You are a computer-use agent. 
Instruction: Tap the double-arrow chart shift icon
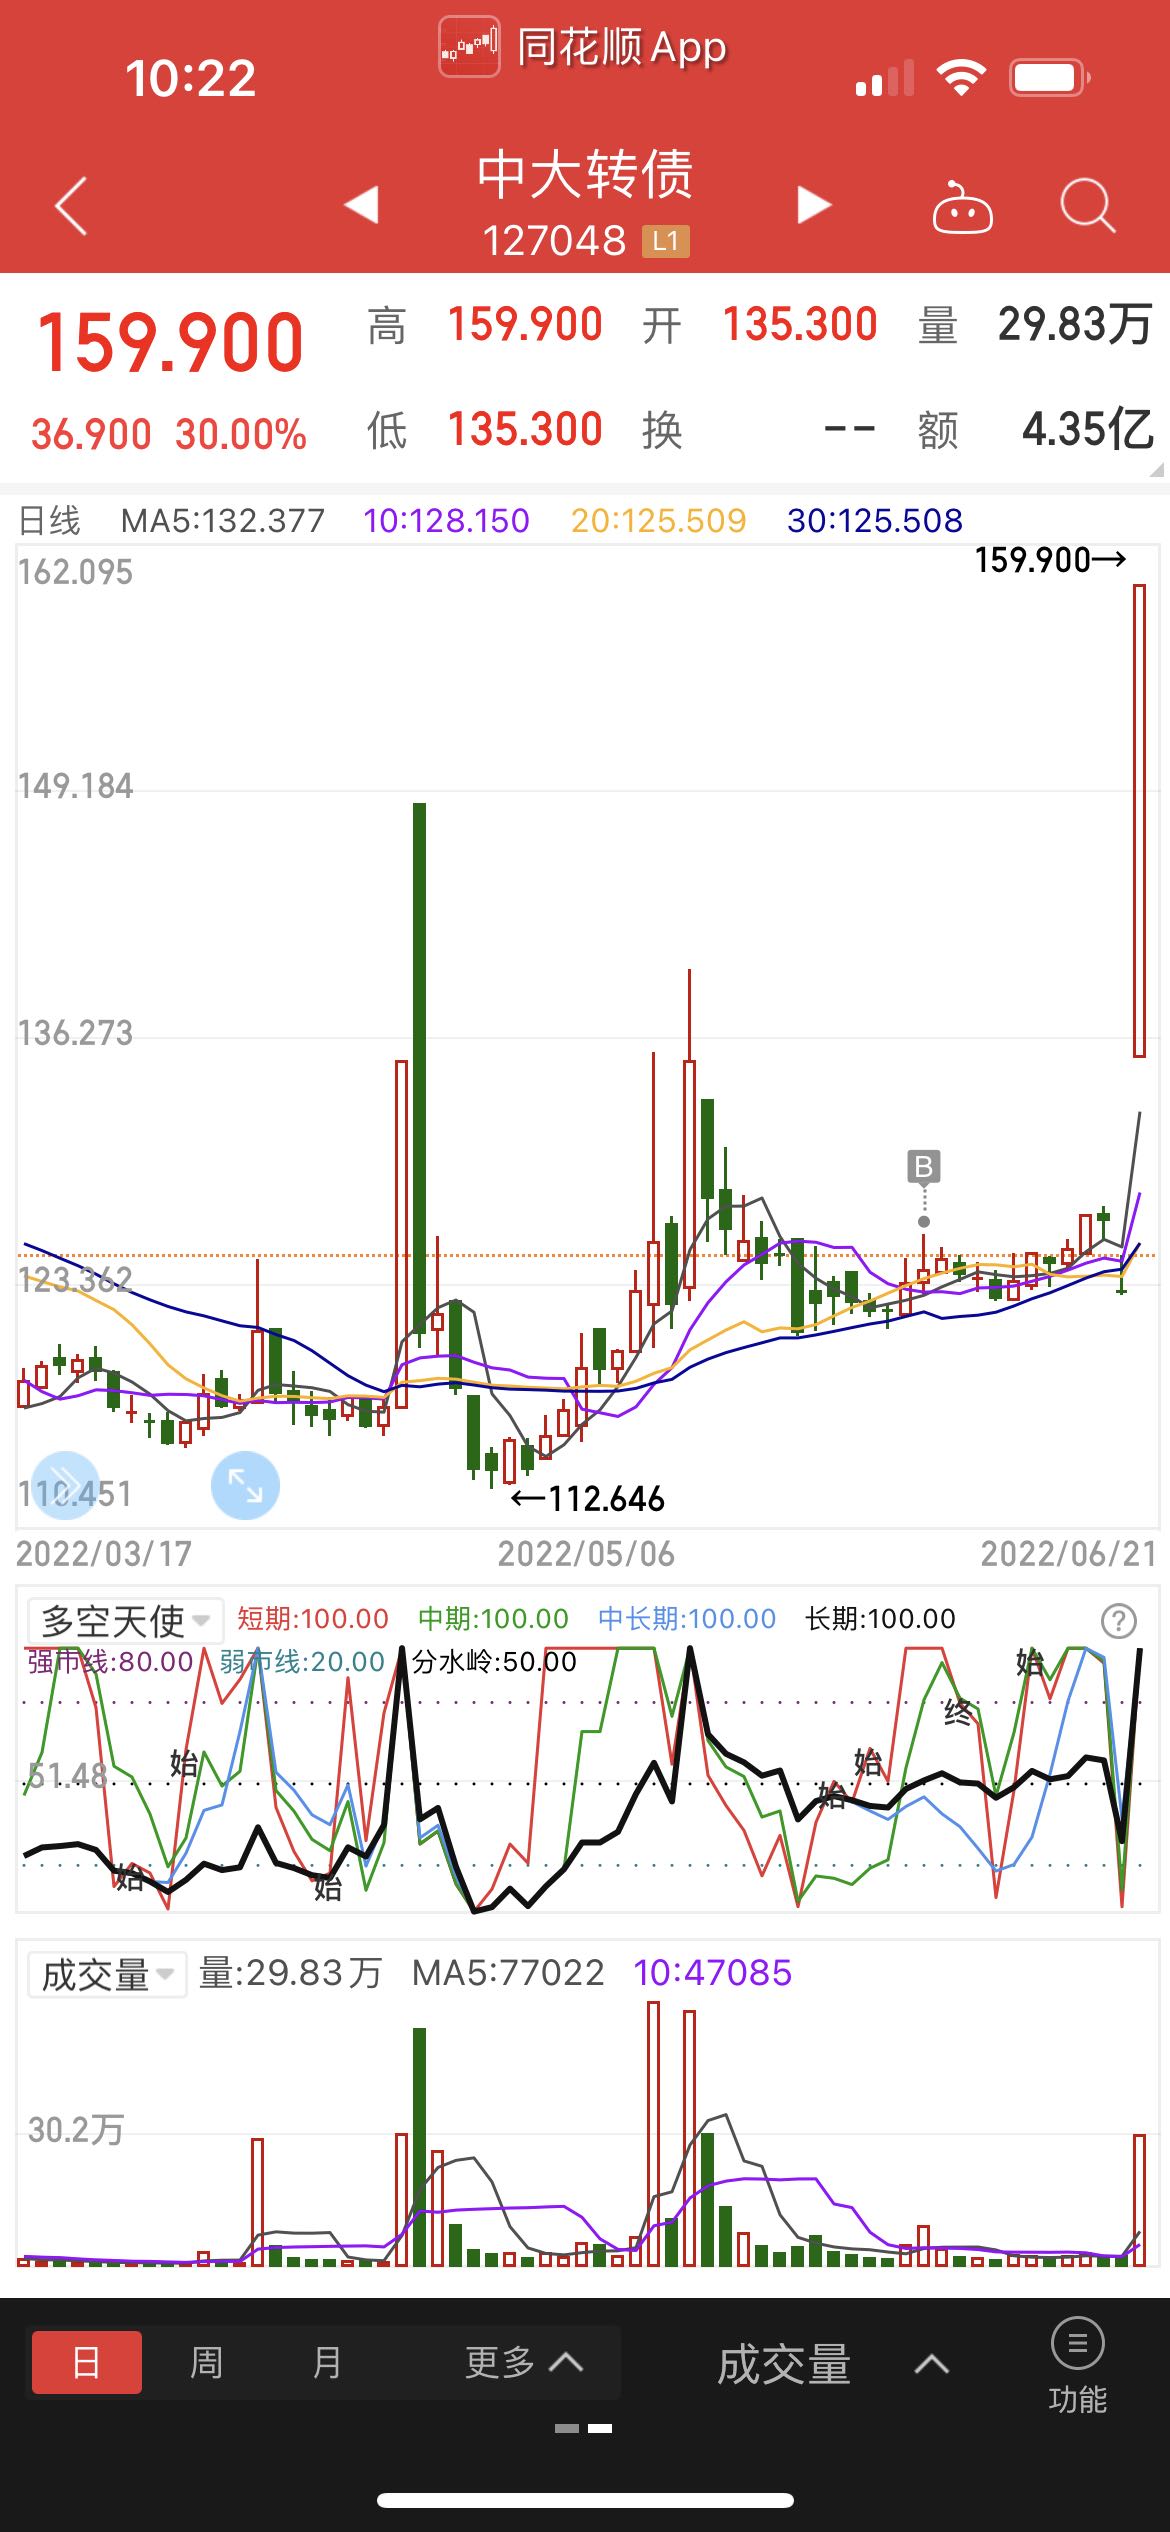point(66,1485)
